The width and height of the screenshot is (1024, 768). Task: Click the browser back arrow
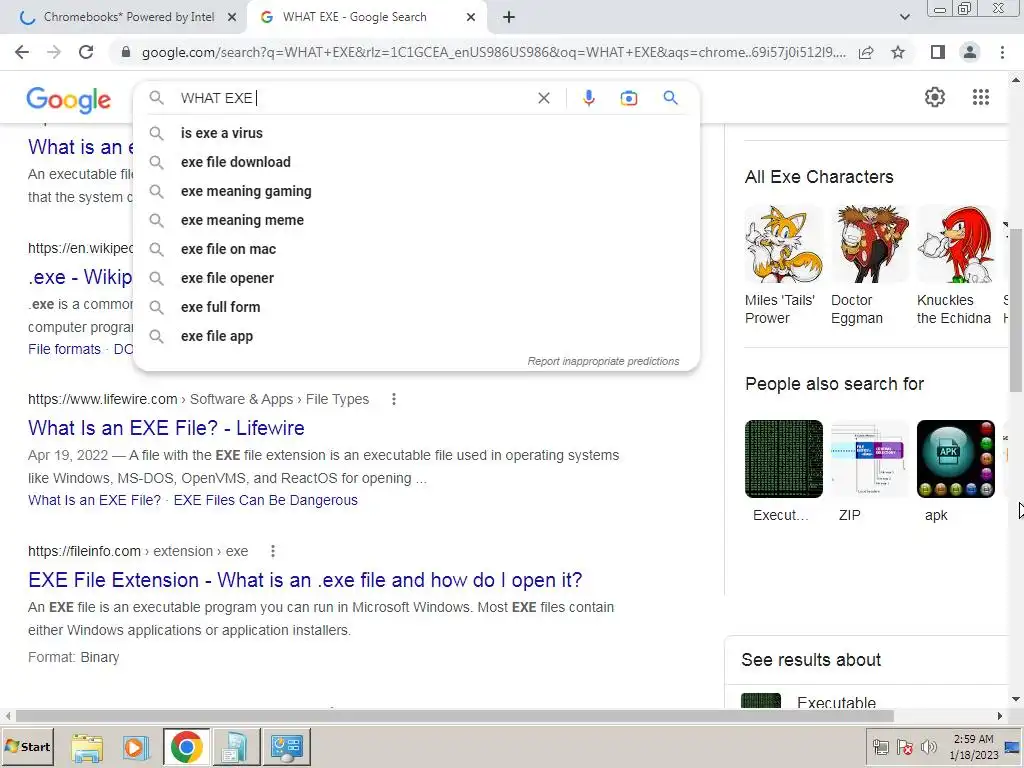point(22,52)
